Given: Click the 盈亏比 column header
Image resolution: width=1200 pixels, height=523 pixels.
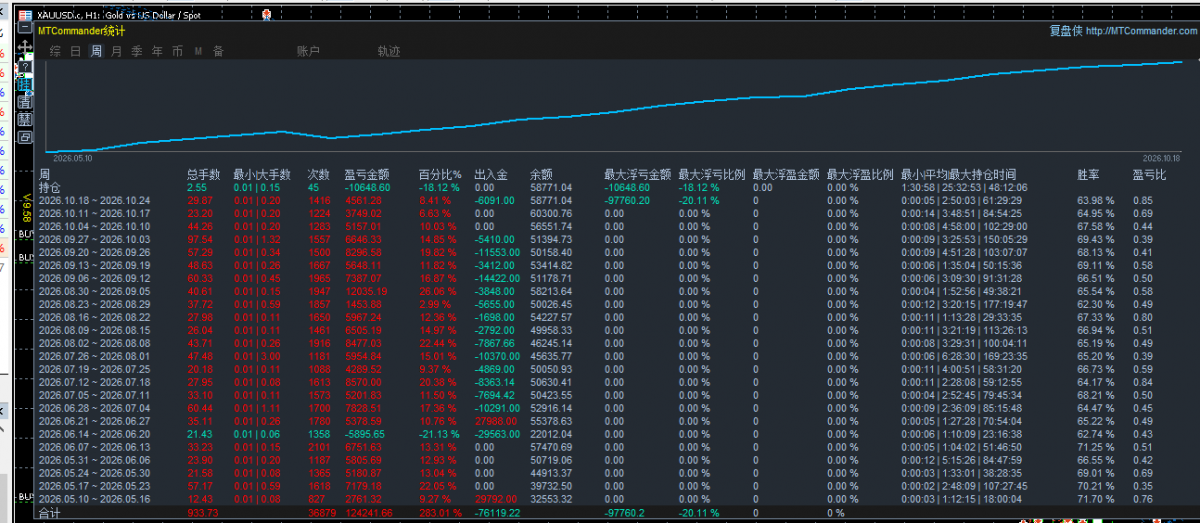Looking at the screenshot, I should [x=1148, y=174].
